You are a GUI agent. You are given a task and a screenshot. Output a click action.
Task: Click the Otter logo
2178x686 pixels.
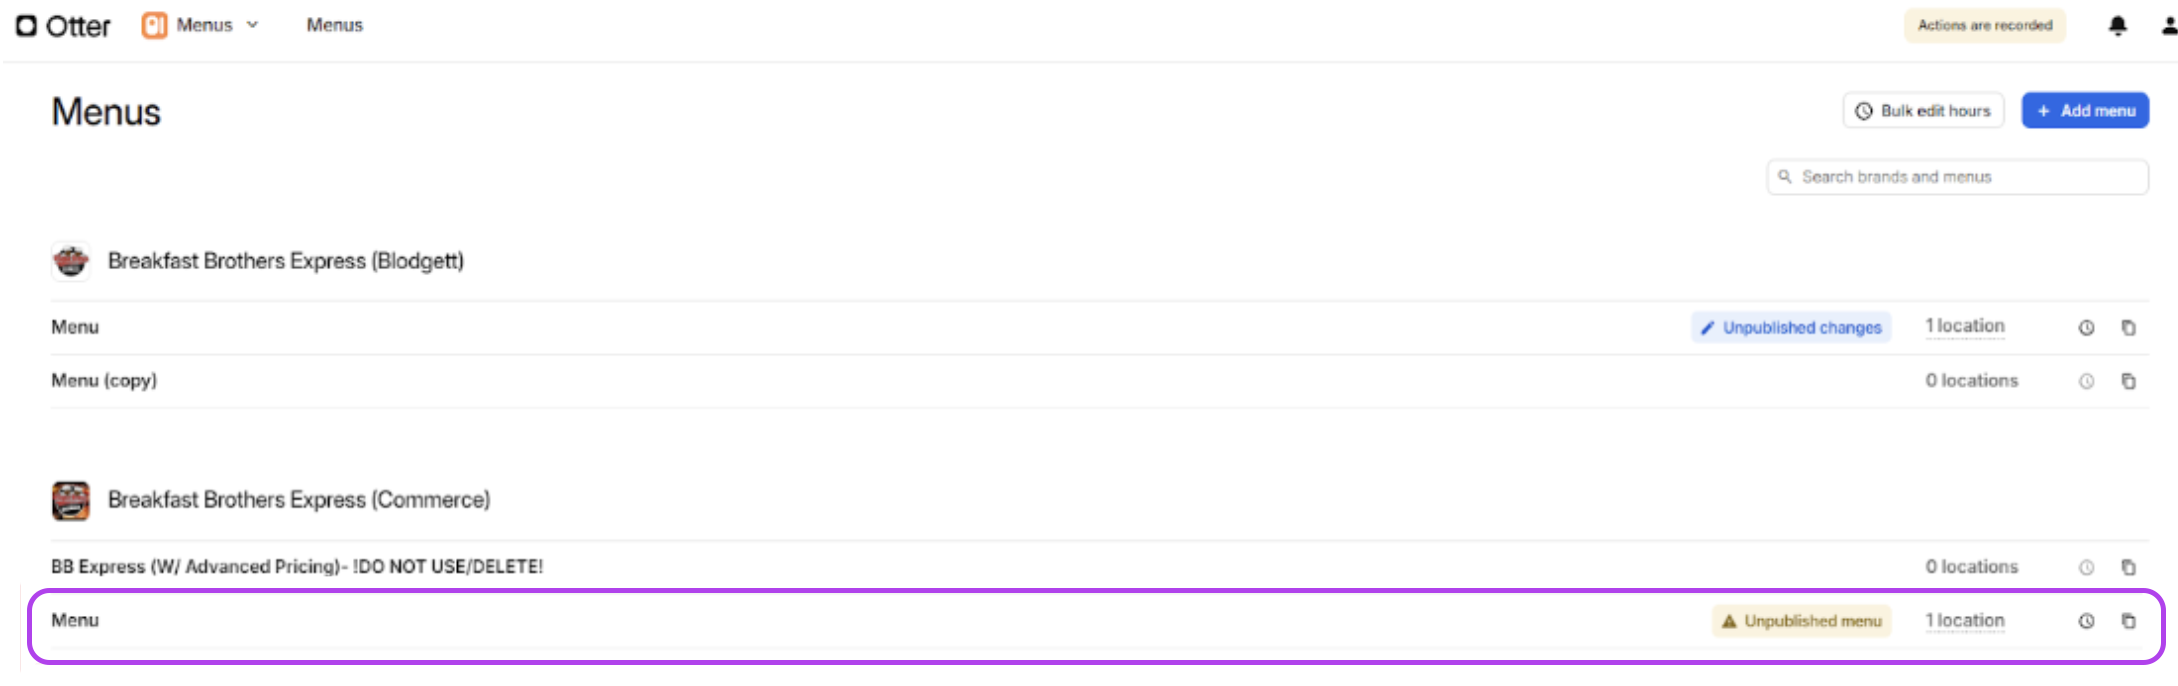(63, 26)
